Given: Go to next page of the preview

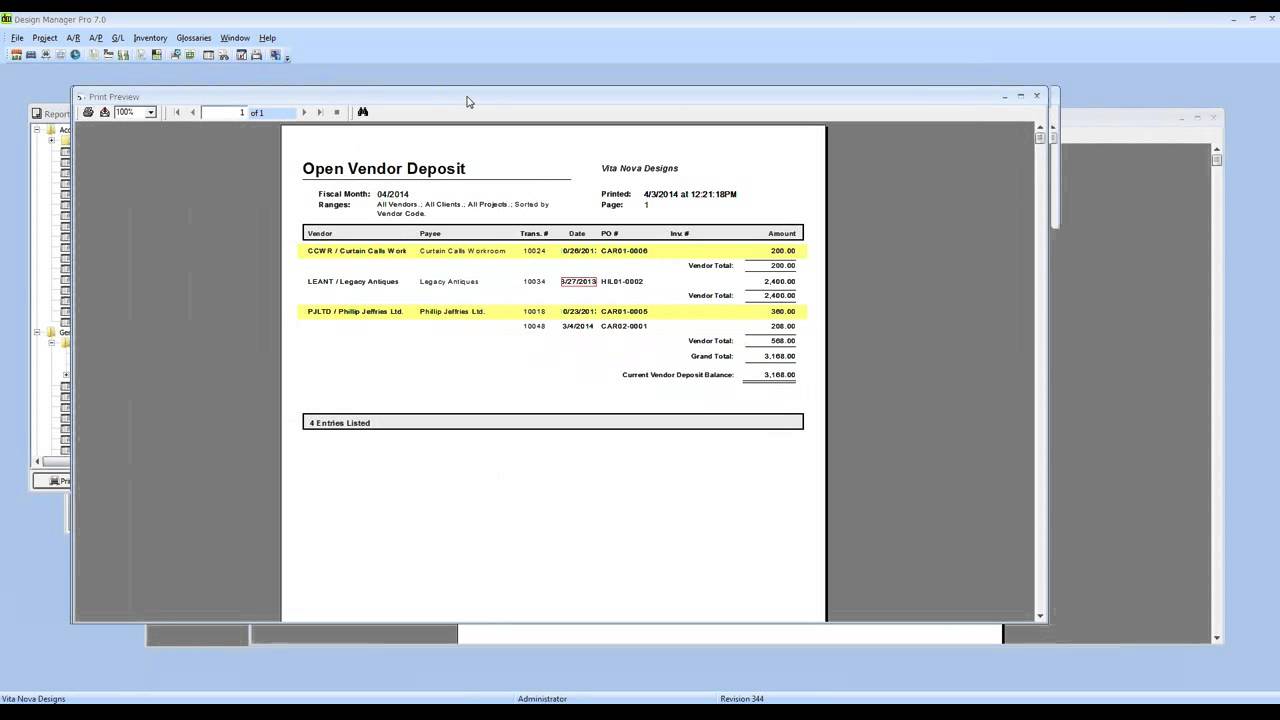Looking at the screenshot, I should (304, 112).
